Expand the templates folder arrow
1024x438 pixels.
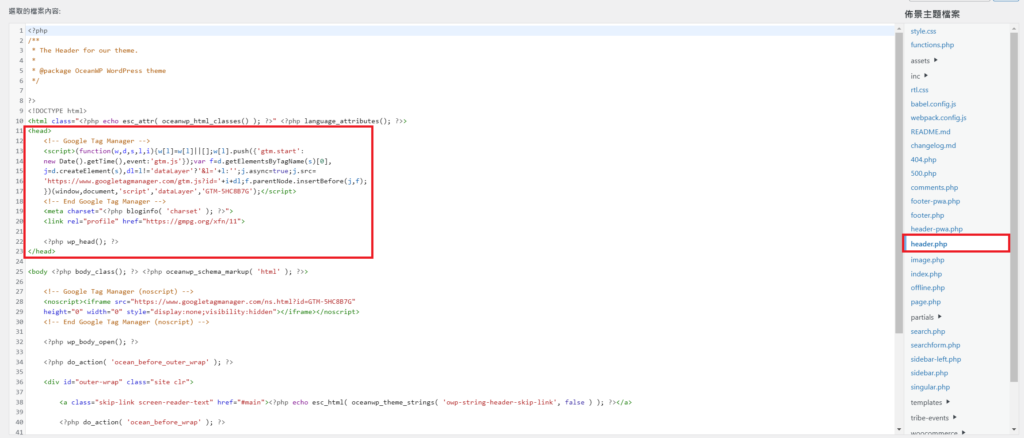[948, 401]
